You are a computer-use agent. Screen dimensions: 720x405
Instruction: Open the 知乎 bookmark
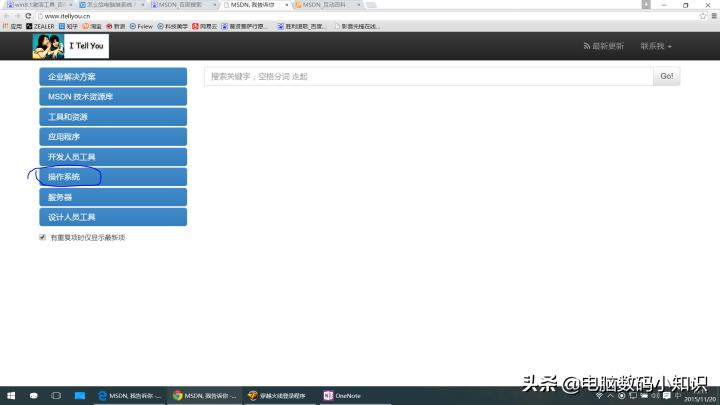click(68, 26)
